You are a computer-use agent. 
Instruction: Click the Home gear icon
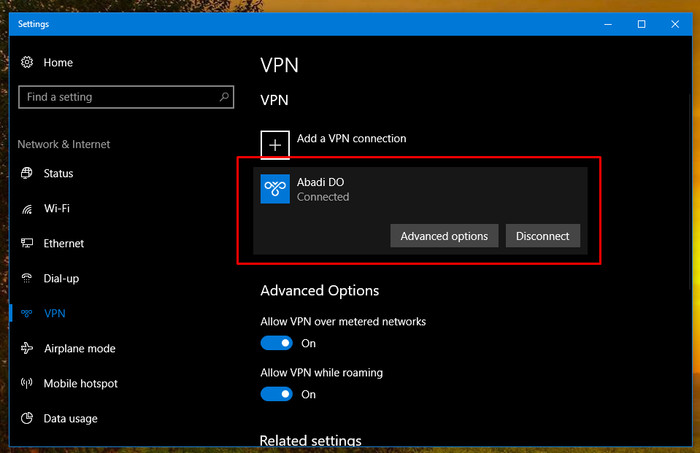tap(27, 62)
